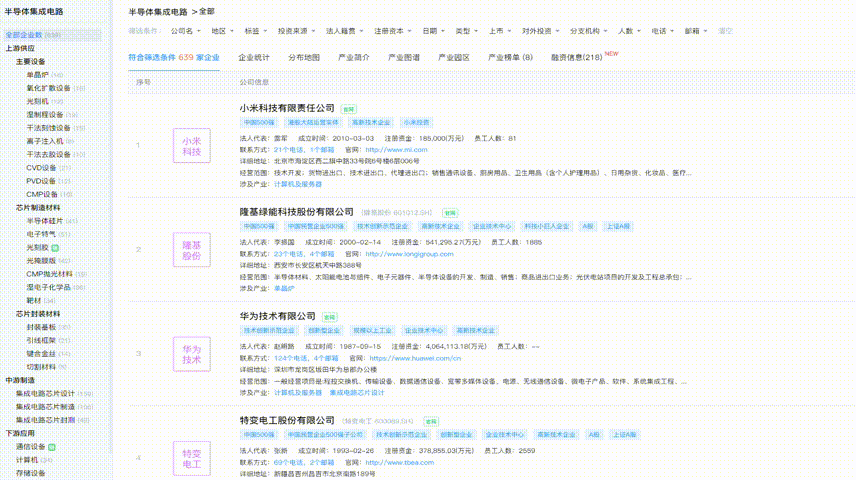Image resolution: width=856 pixels, height=480 pixels.
Task: Click the green badge next to 光刻胶
Action: tap(56, 246)
